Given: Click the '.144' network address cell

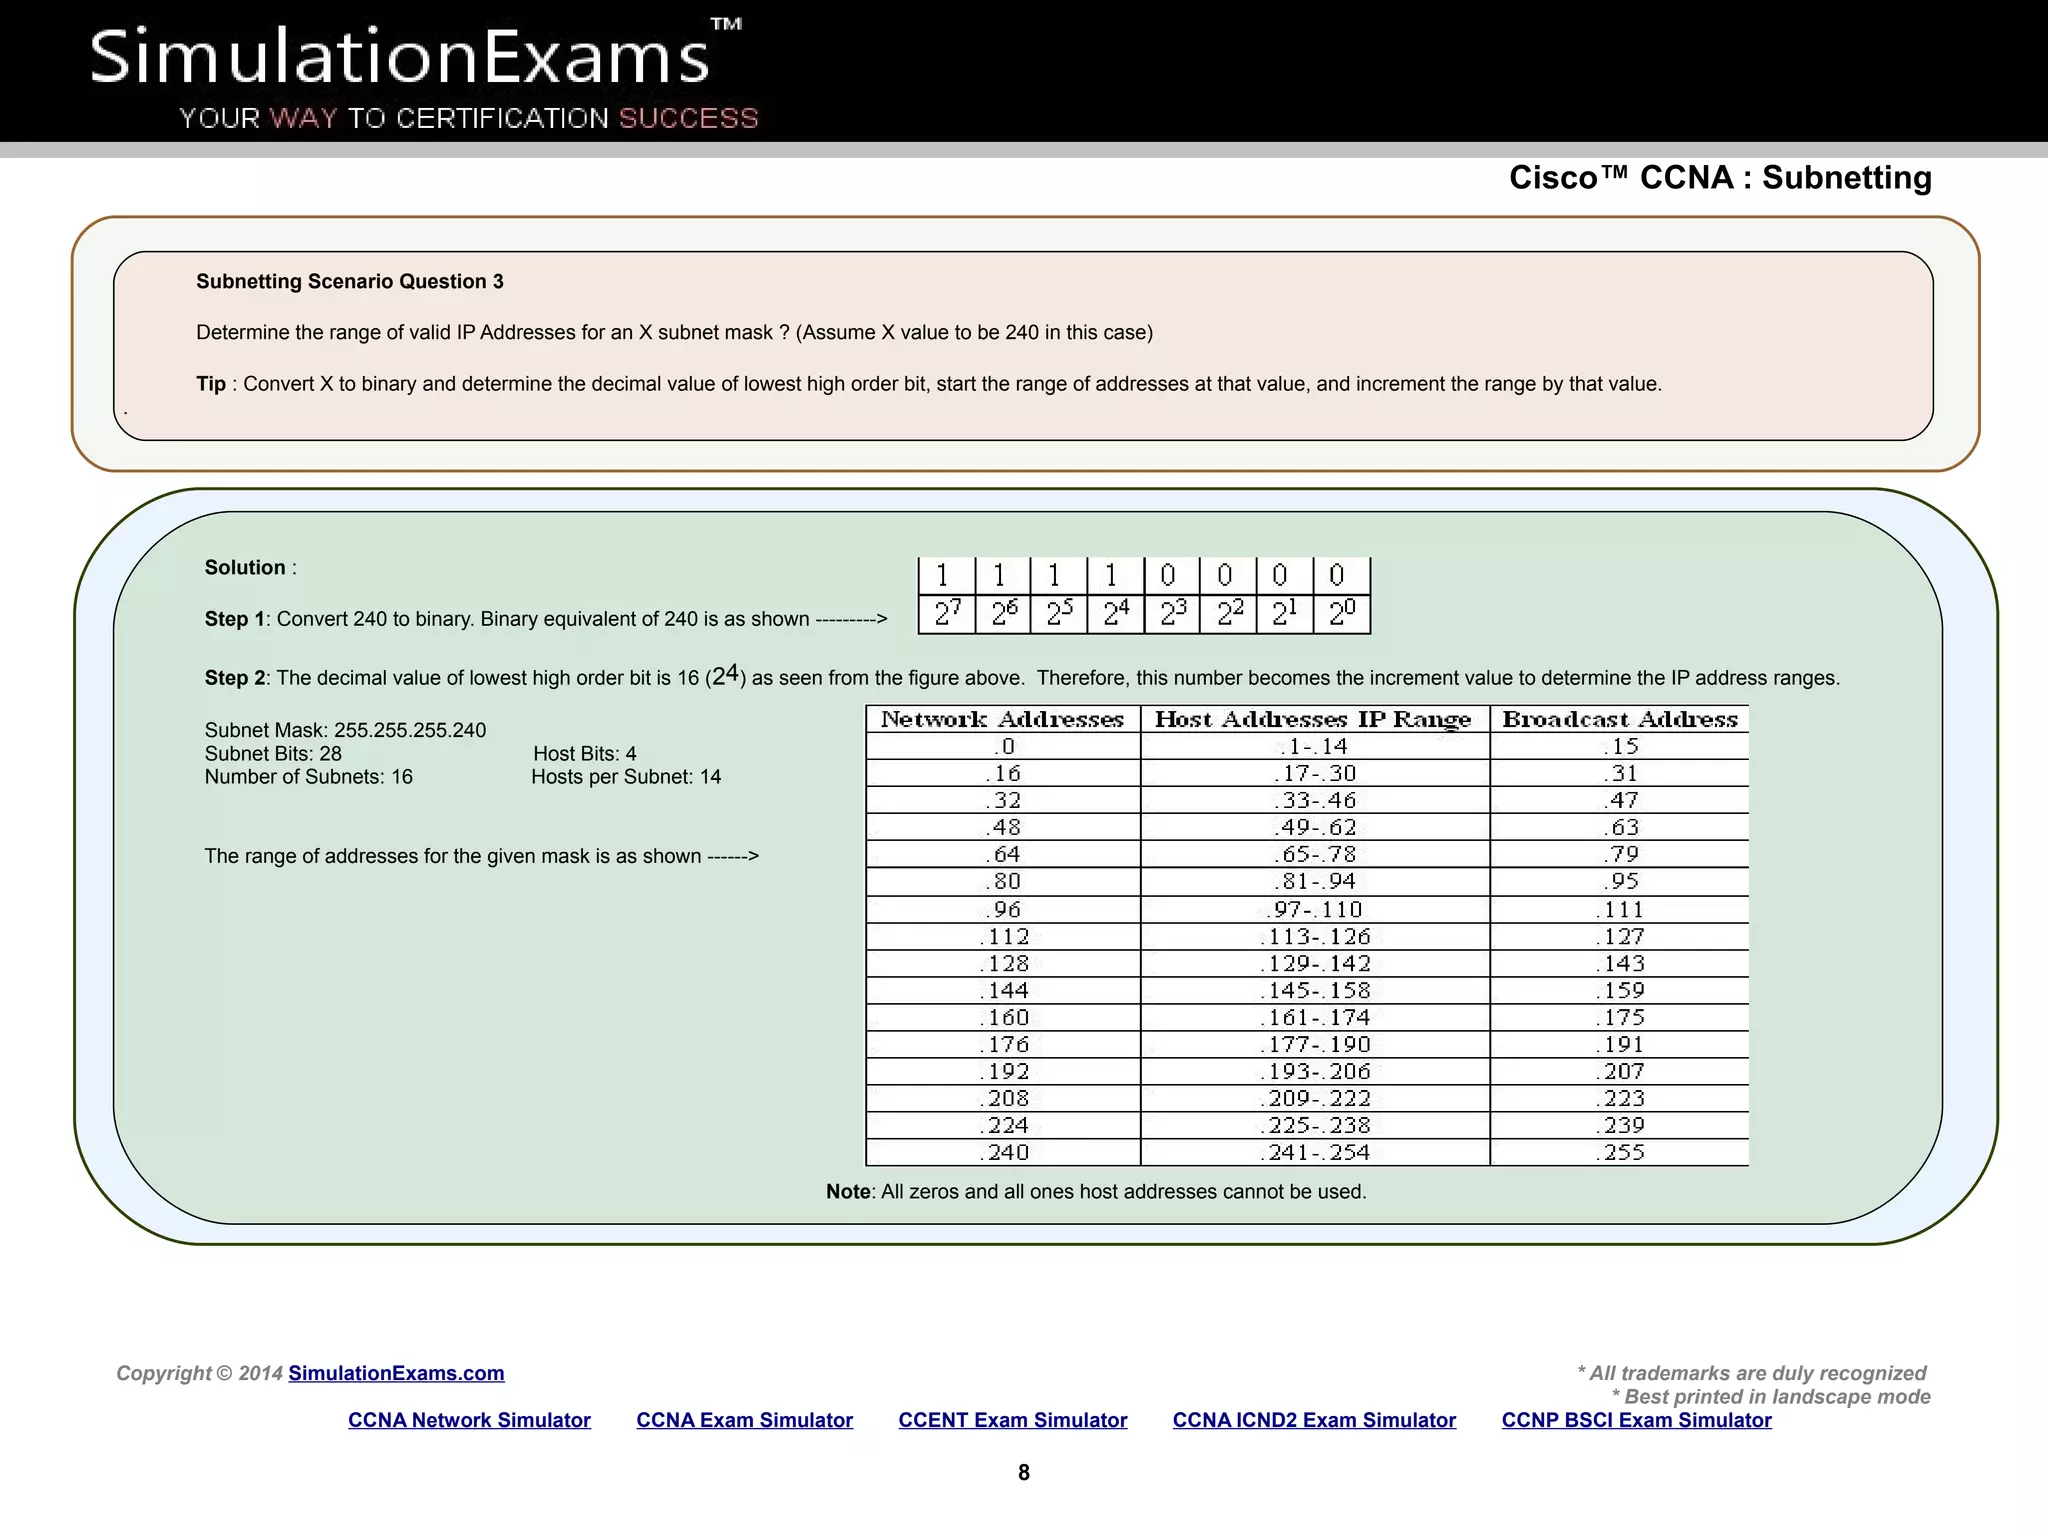Looking at the screenshot, I should [1003, 990].
